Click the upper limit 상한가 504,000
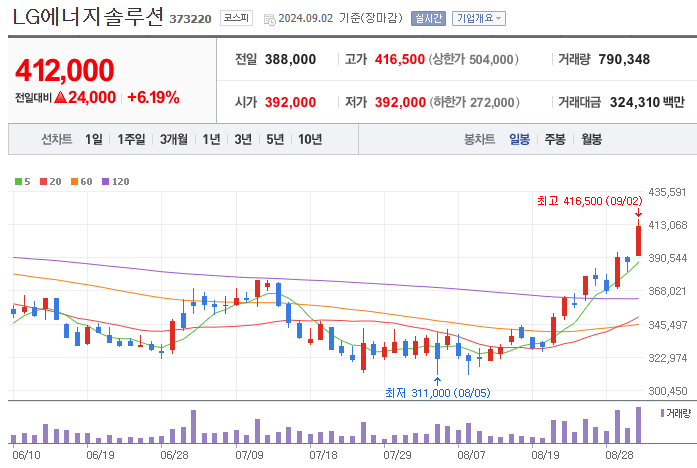Viewport: 697px width, 468px height. coord(473,59)
